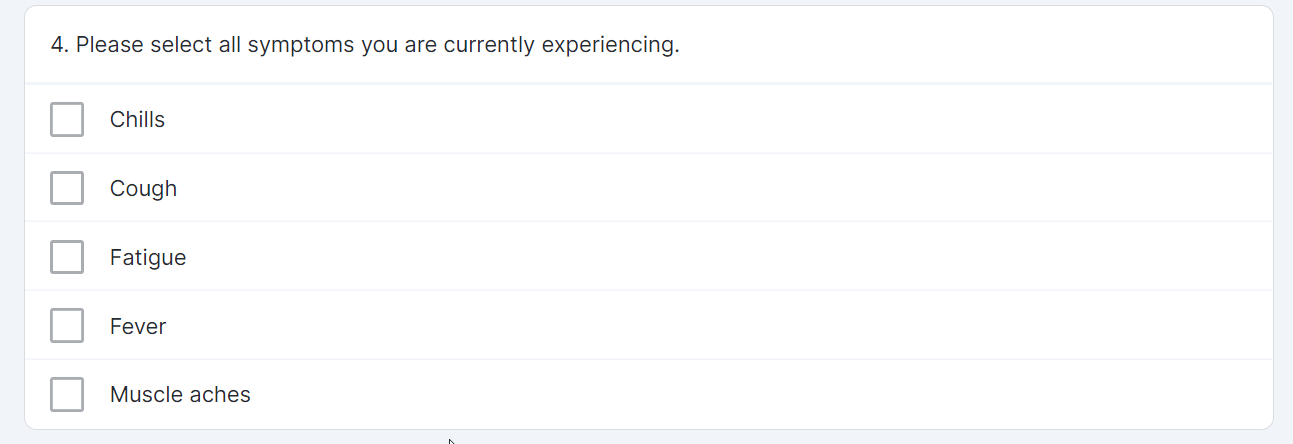Screen dimensions: 1293x444
Task: Tick the Chills checkbox
Action: pyautogui.click(x=67, y=120)
